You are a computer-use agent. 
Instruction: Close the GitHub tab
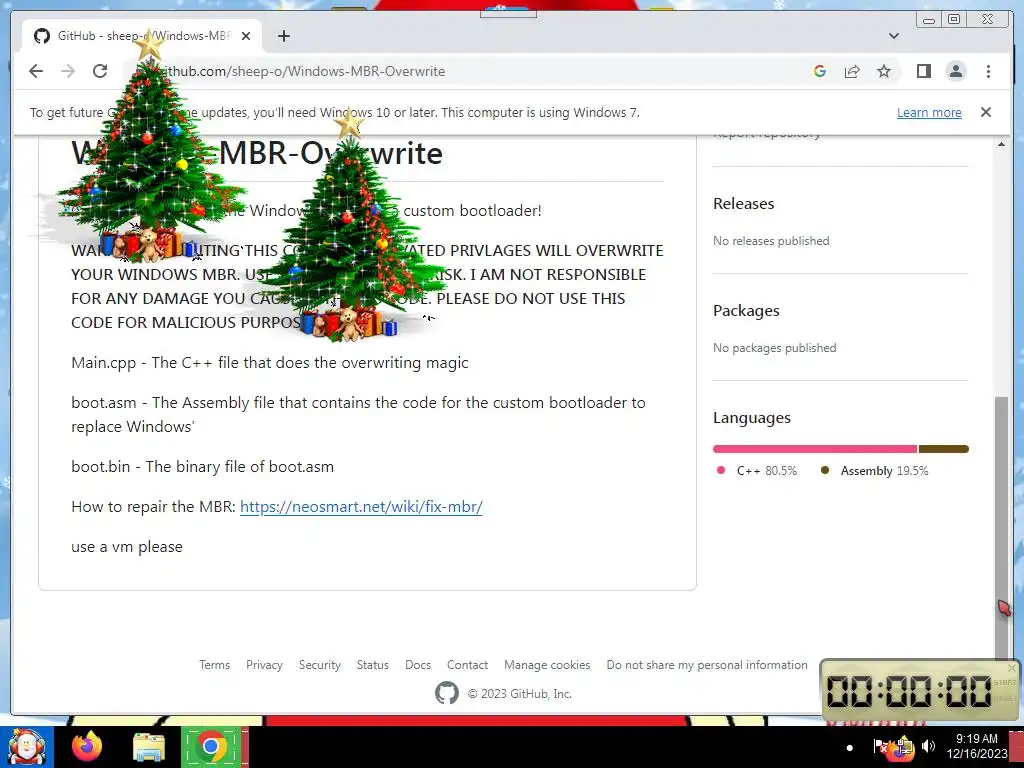[246, 36]
